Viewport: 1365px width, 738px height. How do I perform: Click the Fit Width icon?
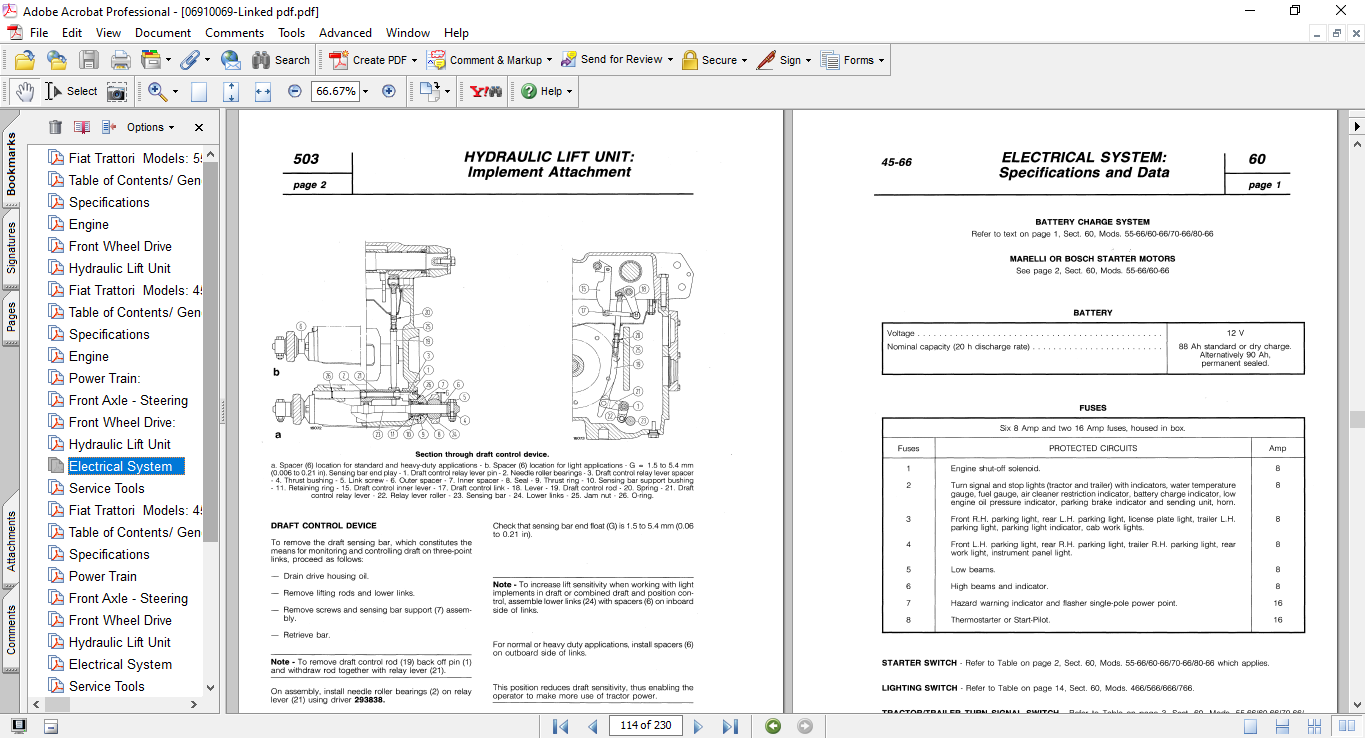pos(263,91)
